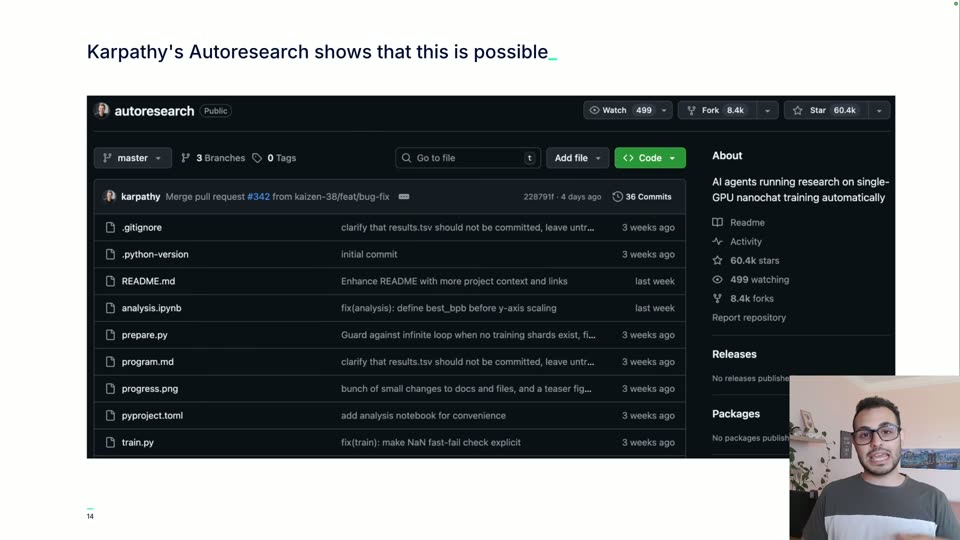This screenshot has width=960, height=540.
Task: View 36 Commits history
Action: [x=648, y=197]
